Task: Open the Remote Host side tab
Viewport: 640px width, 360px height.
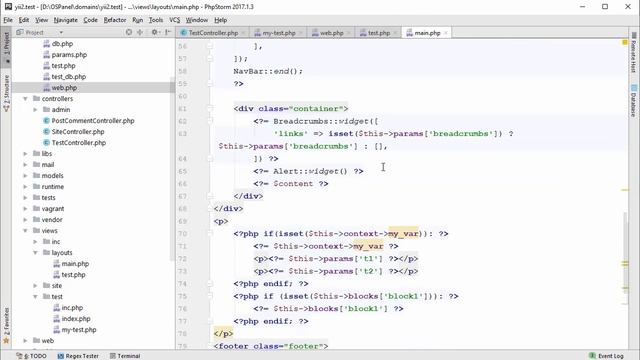Action: pos(634,52)
